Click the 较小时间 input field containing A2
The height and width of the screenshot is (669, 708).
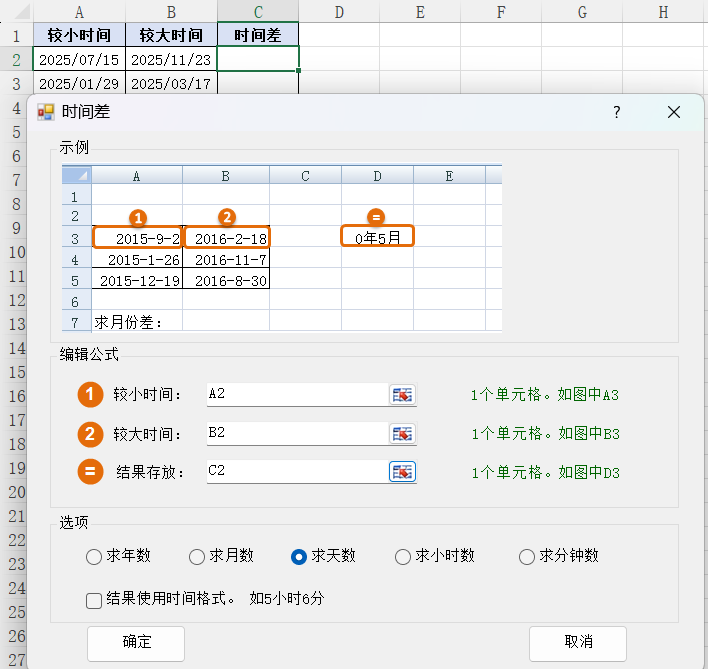pyautogui.click(x=296, y=395)
